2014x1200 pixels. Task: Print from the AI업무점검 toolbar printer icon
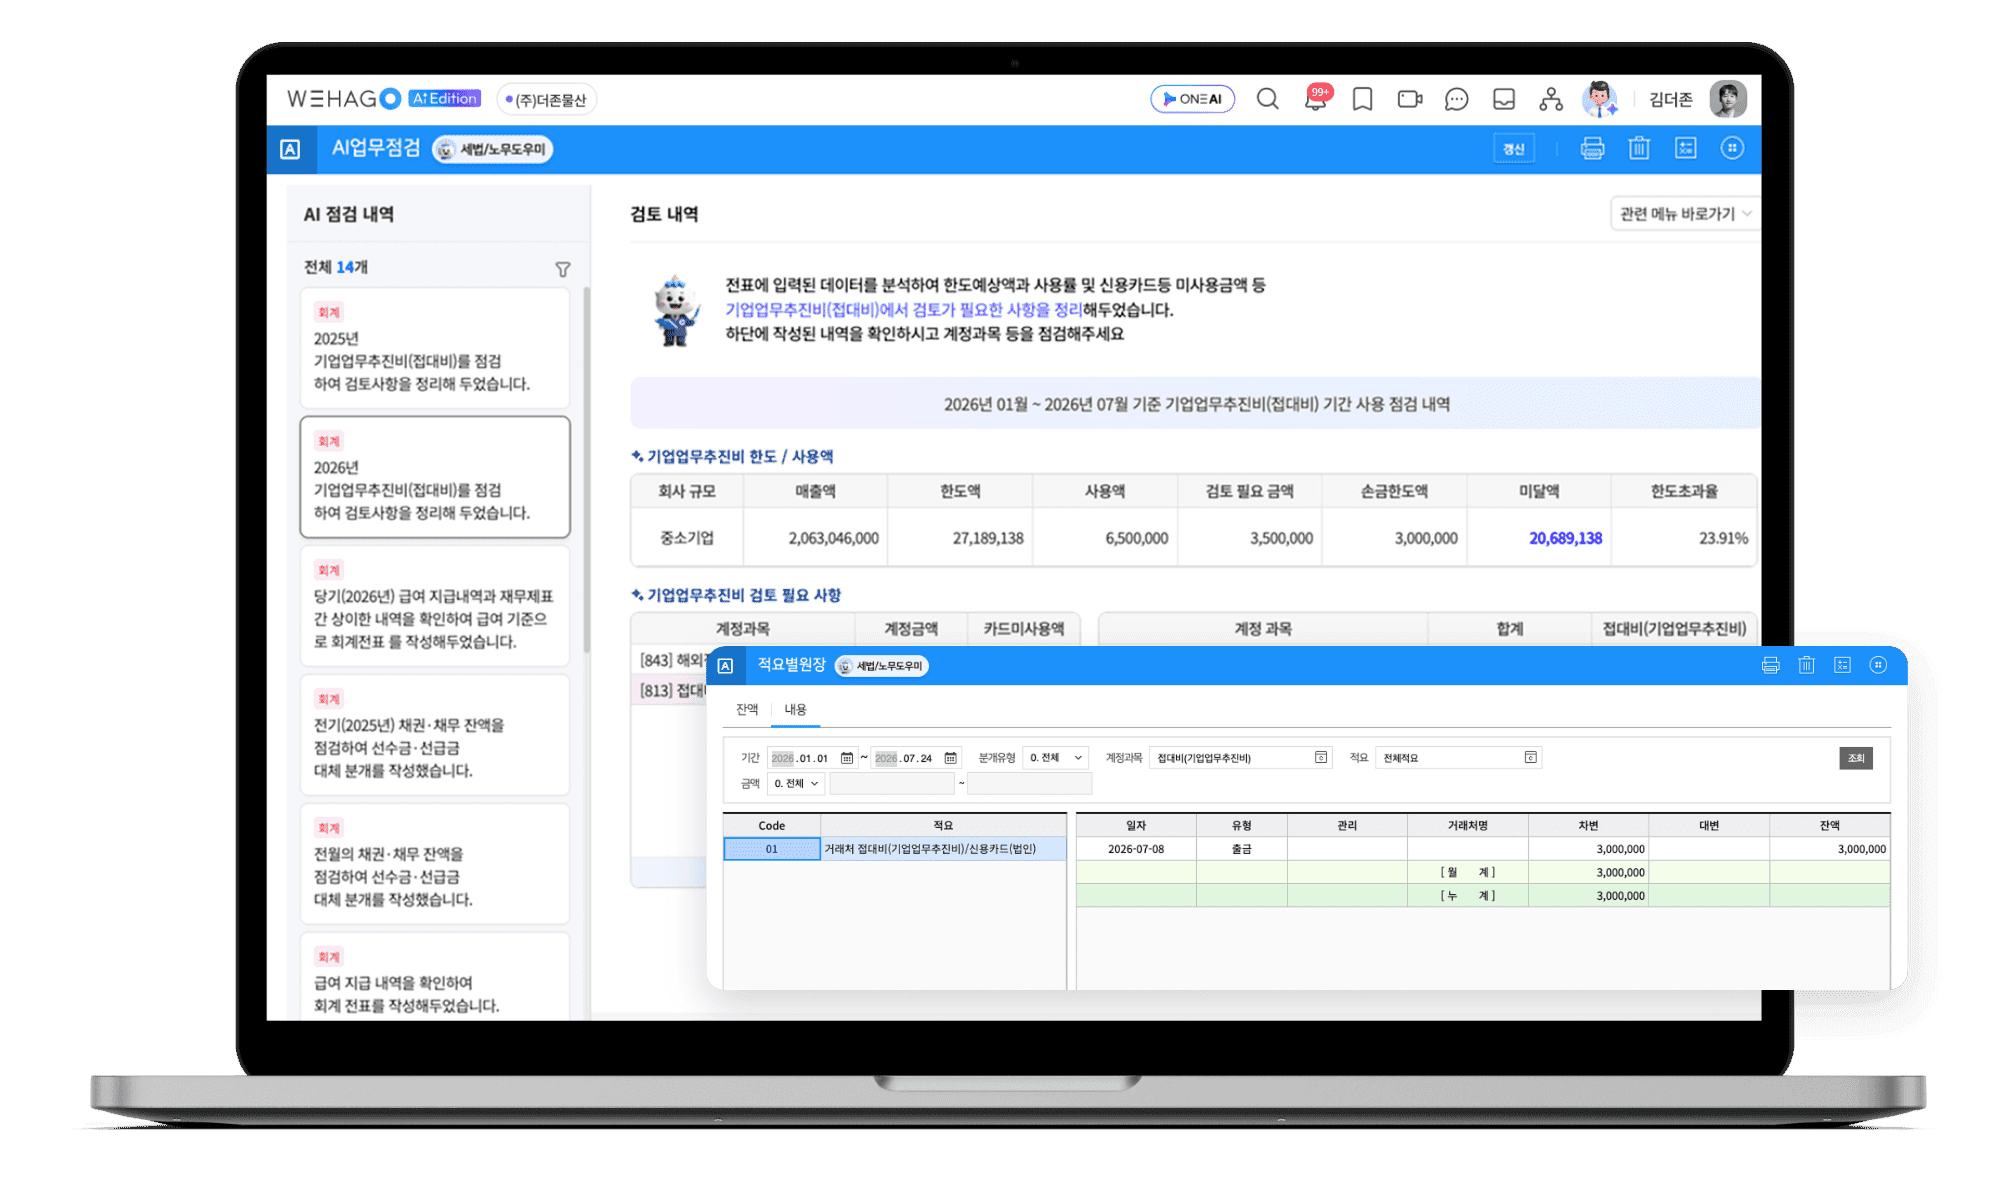pos(1592,149)
